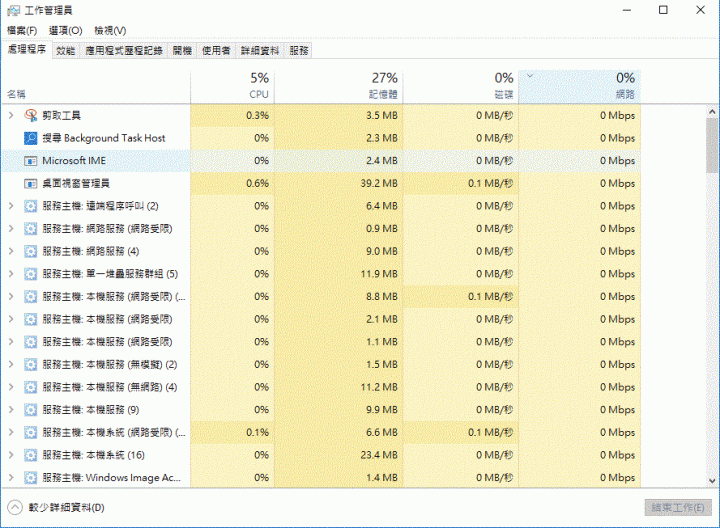720x528 pixels.
Task: Click gear icon of 服務主機: 本機服務 (9)
Action: point(30,410)
